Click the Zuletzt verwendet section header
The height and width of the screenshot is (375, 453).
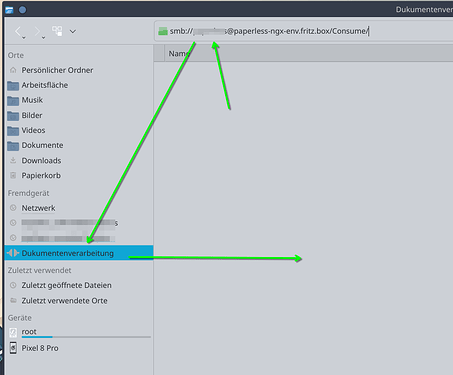[39, 270]
